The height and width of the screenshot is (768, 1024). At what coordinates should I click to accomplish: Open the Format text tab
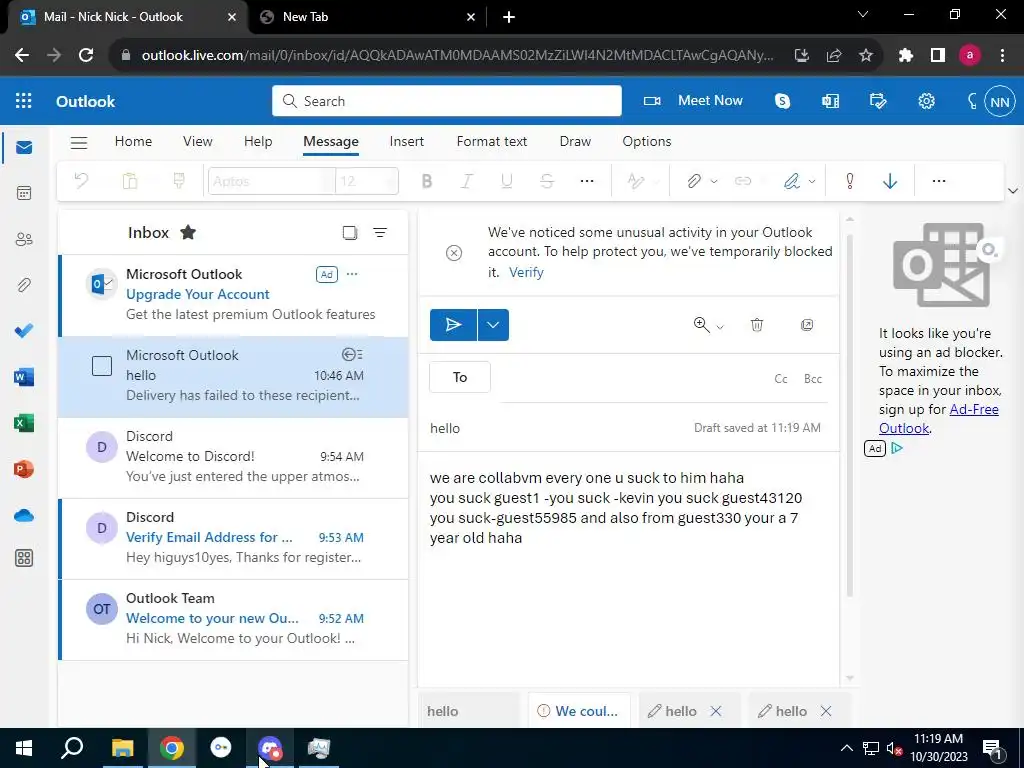[492, 141]
